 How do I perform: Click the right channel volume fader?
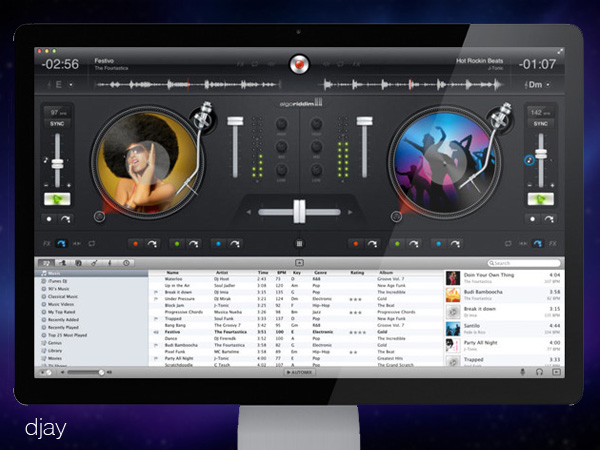pyautogui.click(x=364, y=121)
